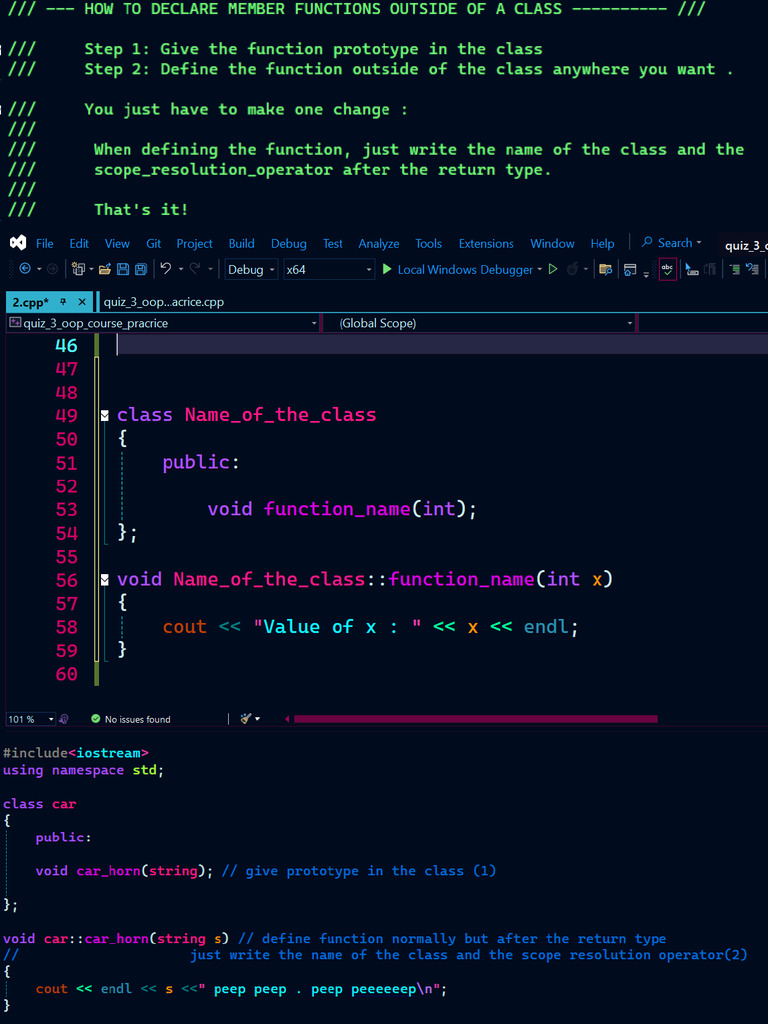Click the "Value of x : " string literal

[x=338, y=627]
